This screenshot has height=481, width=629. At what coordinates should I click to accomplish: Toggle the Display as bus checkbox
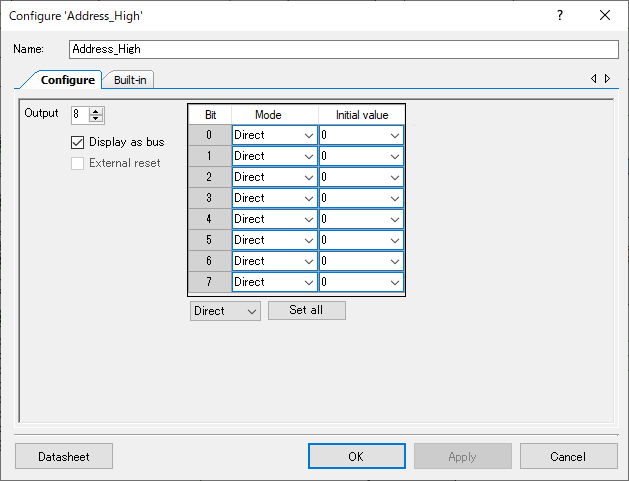(x=77, y=142)
